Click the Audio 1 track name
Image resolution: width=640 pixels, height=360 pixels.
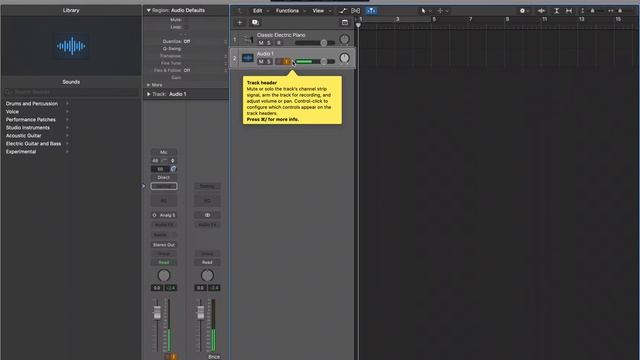265,54
